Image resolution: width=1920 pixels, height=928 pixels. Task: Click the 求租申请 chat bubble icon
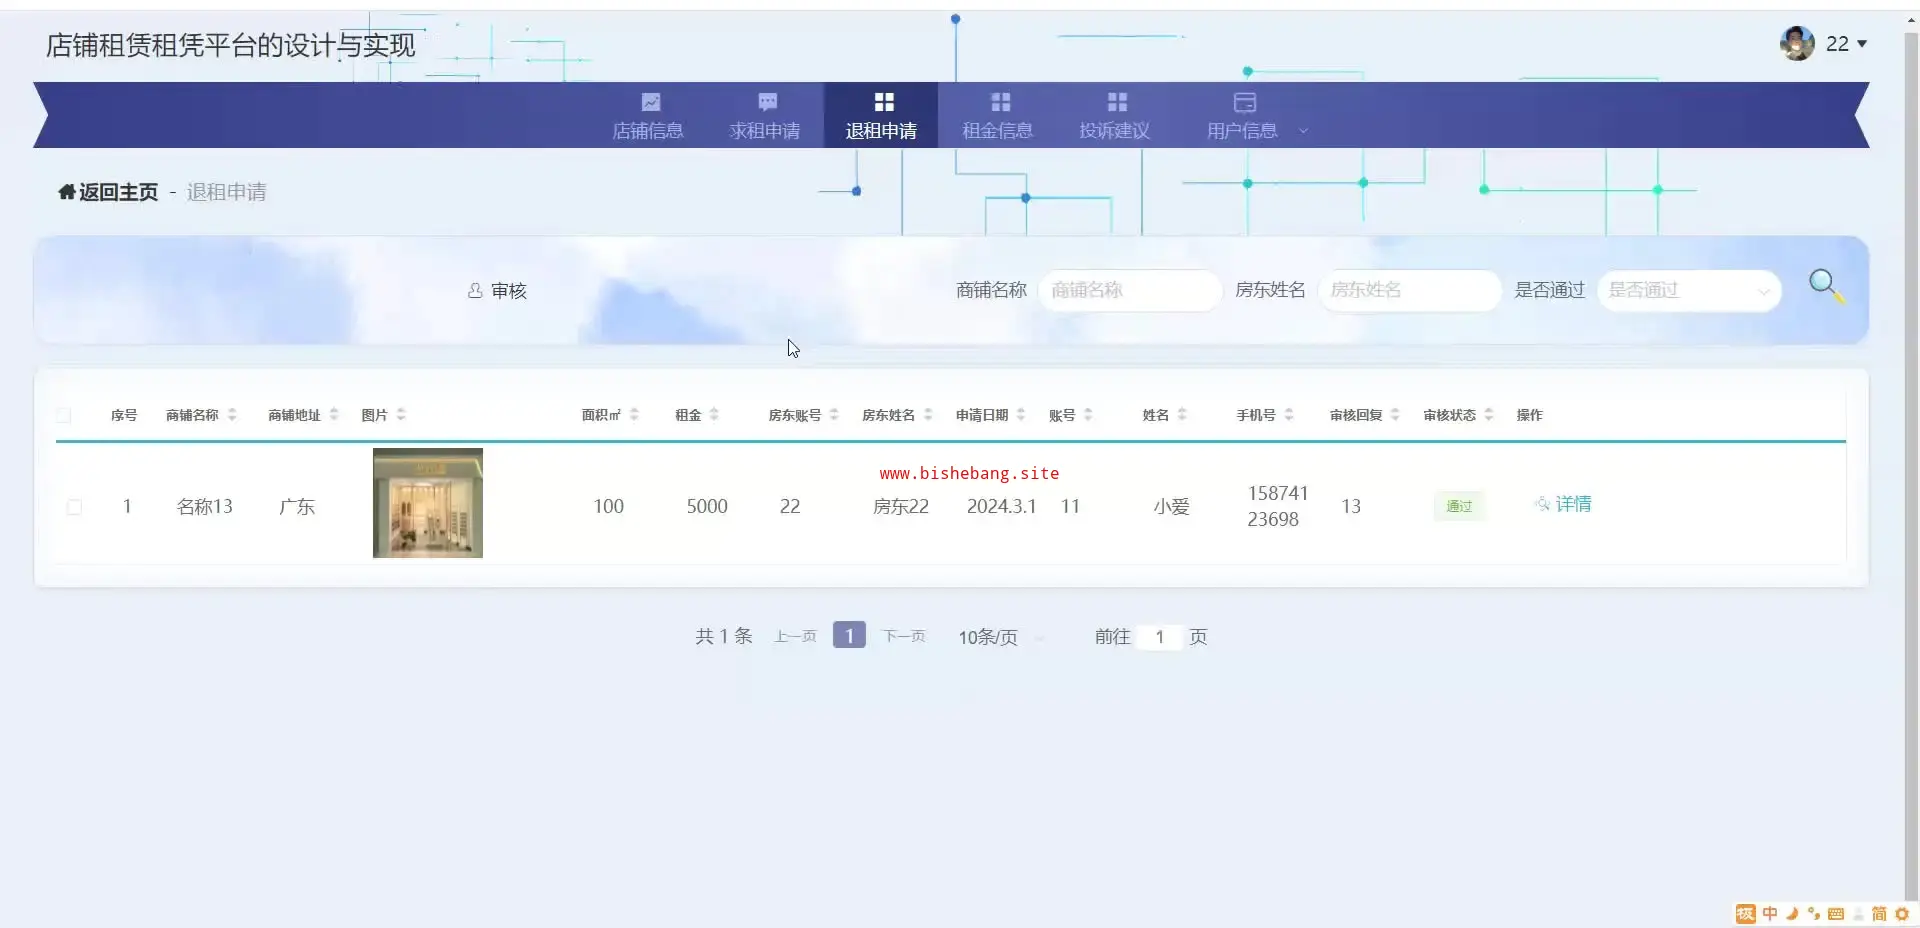[x=767, y=102]
